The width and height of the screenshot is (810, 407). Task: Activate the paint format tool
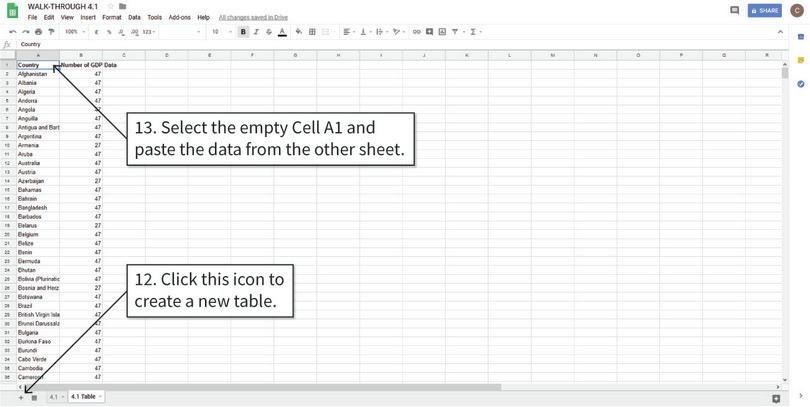click(x=51, y=32)
